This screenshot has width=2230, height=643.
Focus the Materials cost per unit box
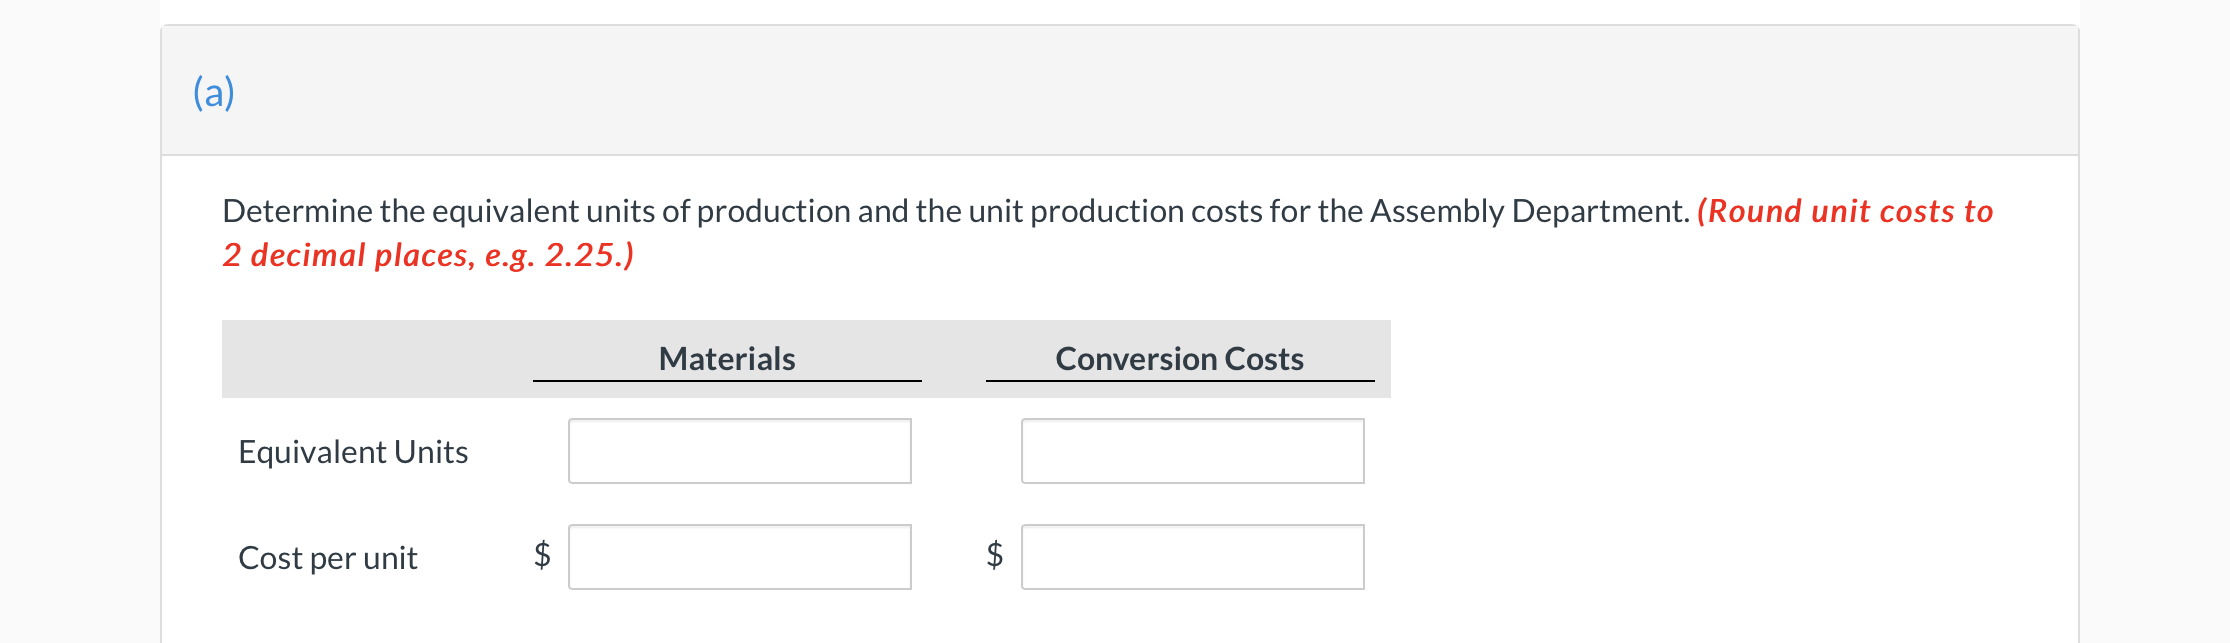click(739, 557)
